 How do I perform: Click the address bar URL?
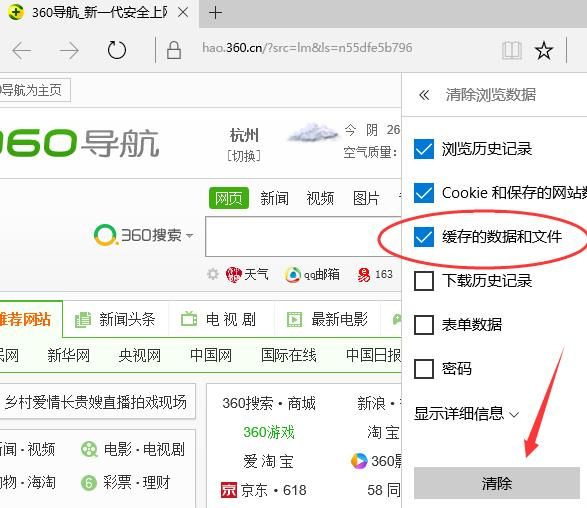click(x=307, y=48)
